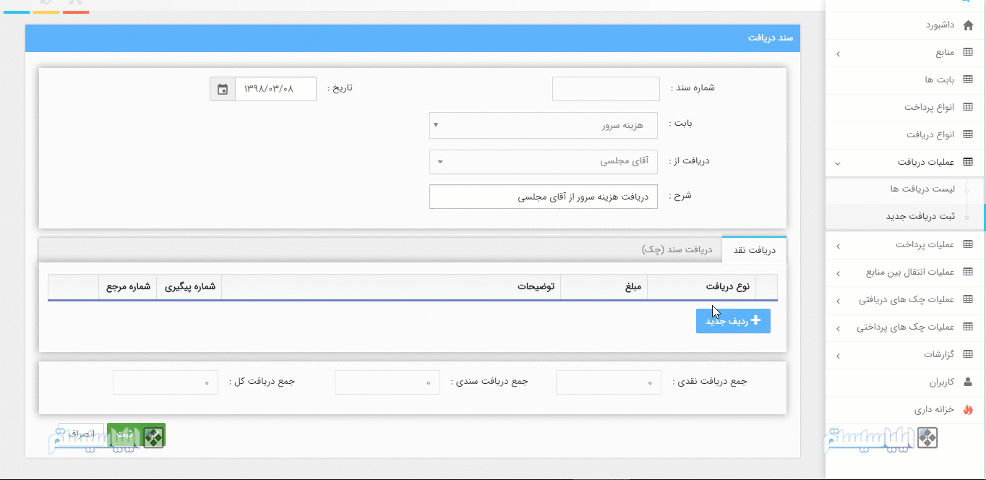
Task: Open the داشبورد home icon in sidebar
Action: 967,26
